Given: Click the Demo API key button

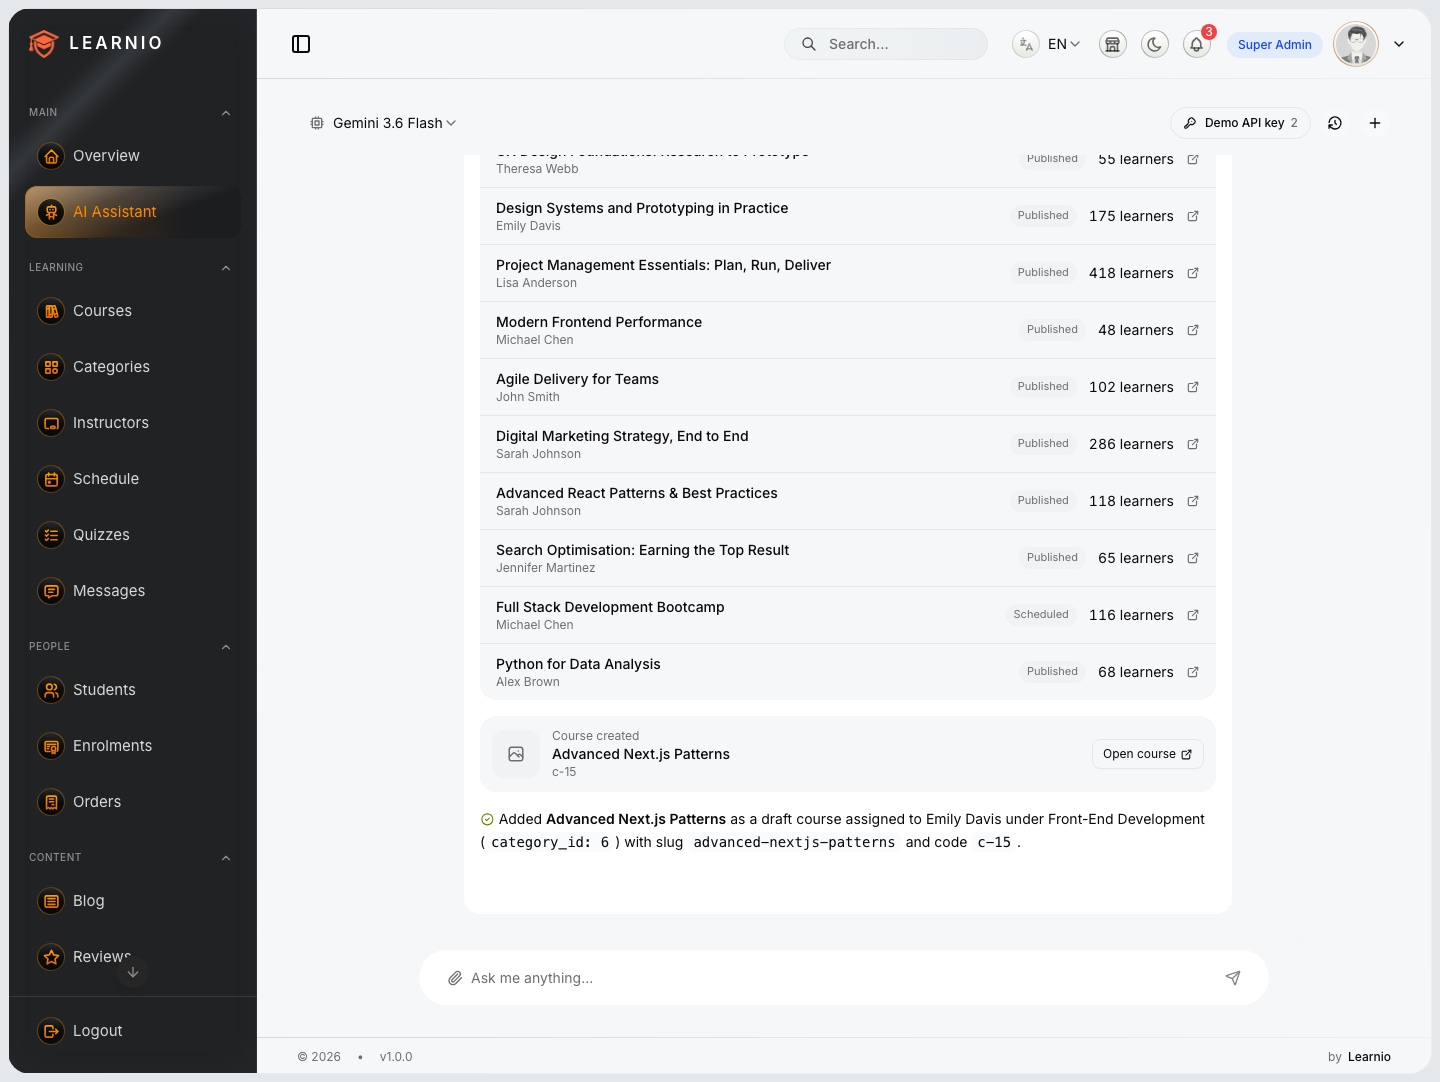Looking at the screenshot, I should tap(1240, 123).
